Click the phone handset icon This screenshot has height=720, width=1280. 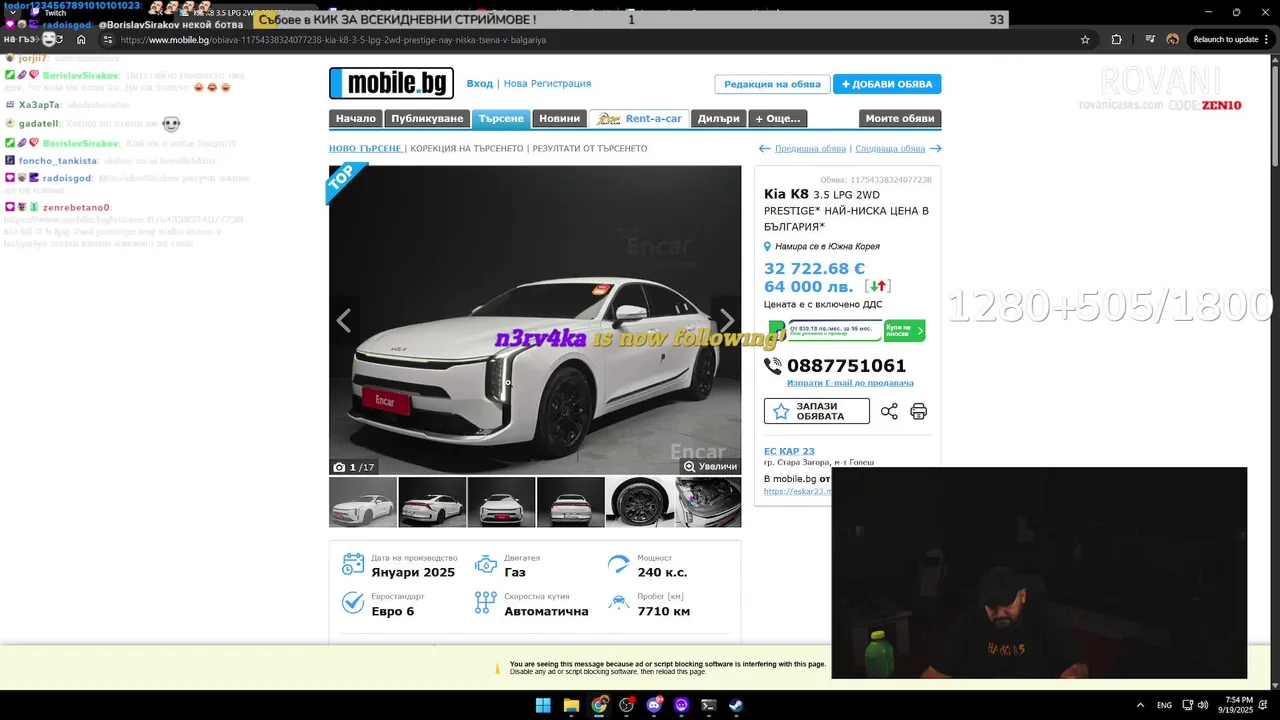pos(773,366)
